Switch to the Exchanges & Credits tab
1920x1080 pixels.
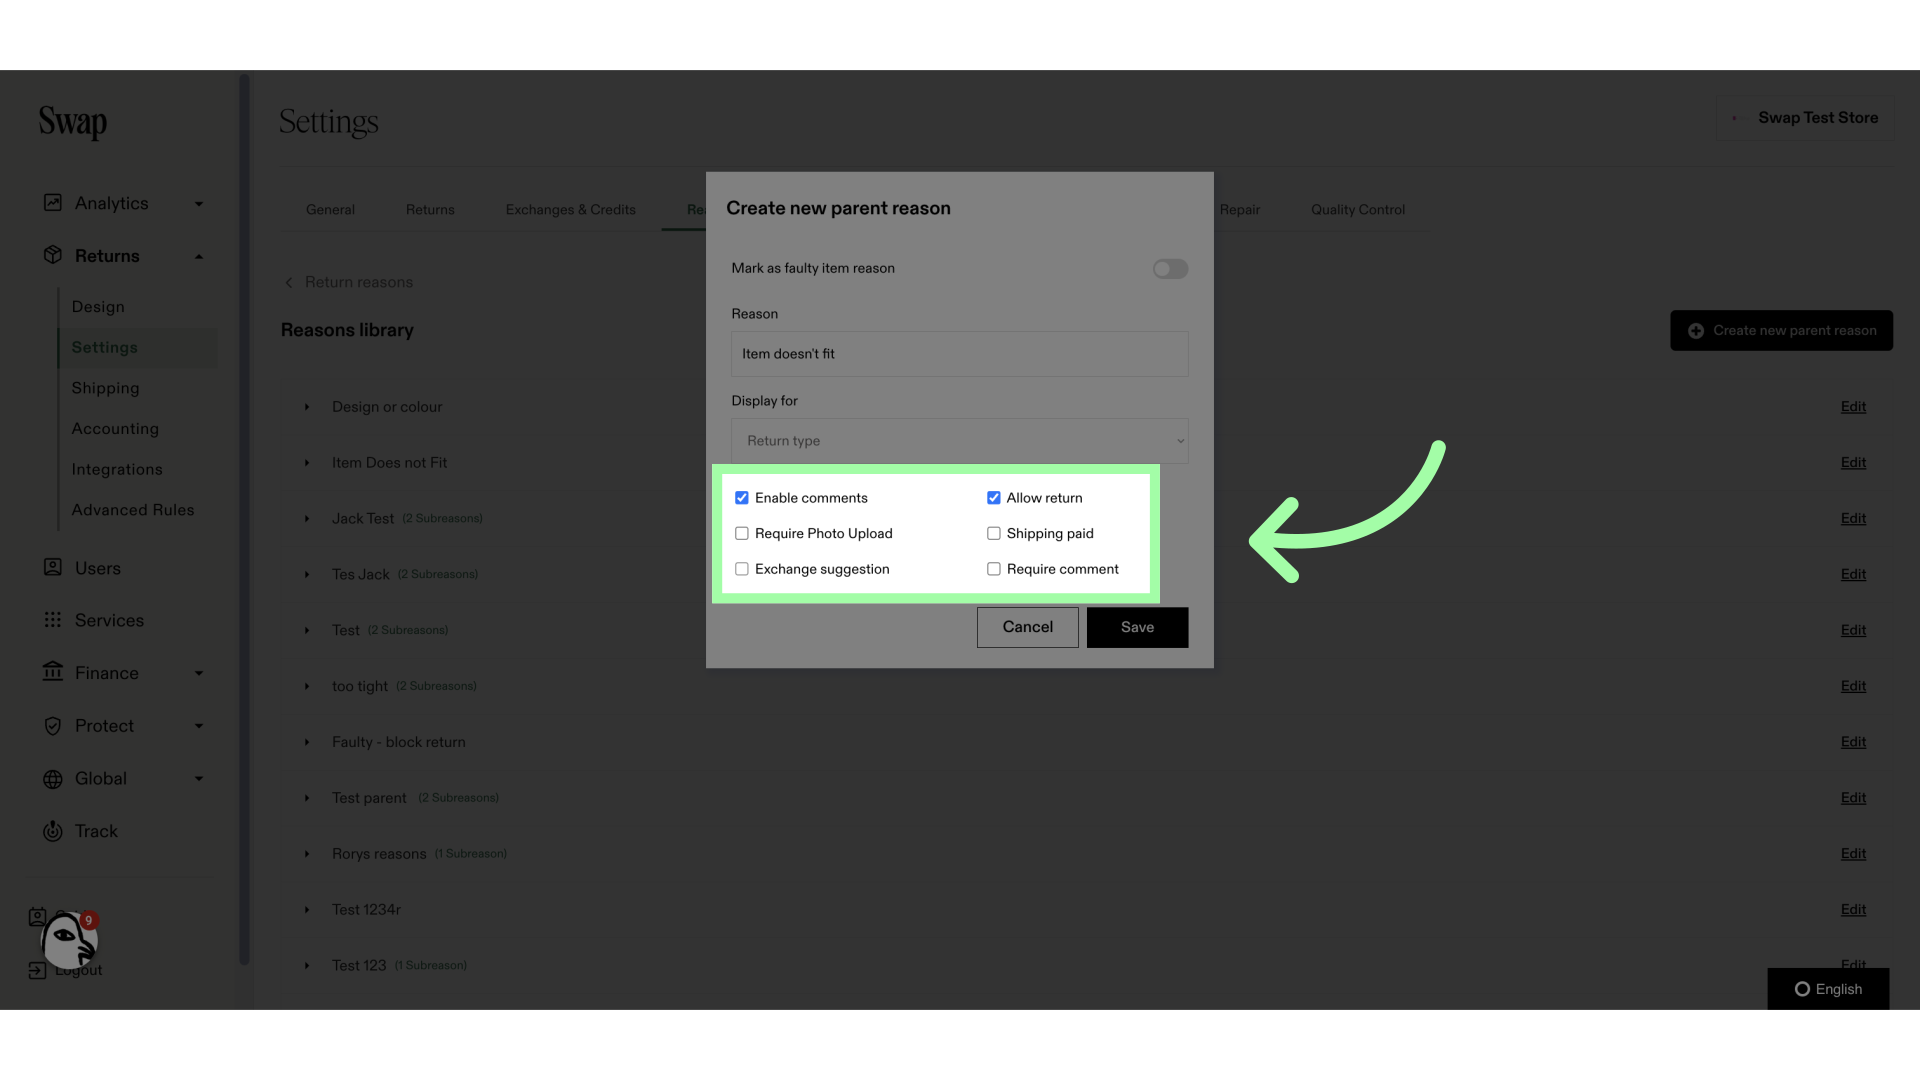click(x=571, y=210)
